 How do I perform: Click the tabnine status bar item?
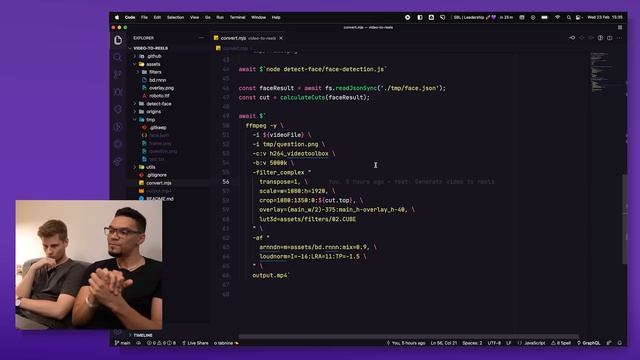click(x=226, y=343)
